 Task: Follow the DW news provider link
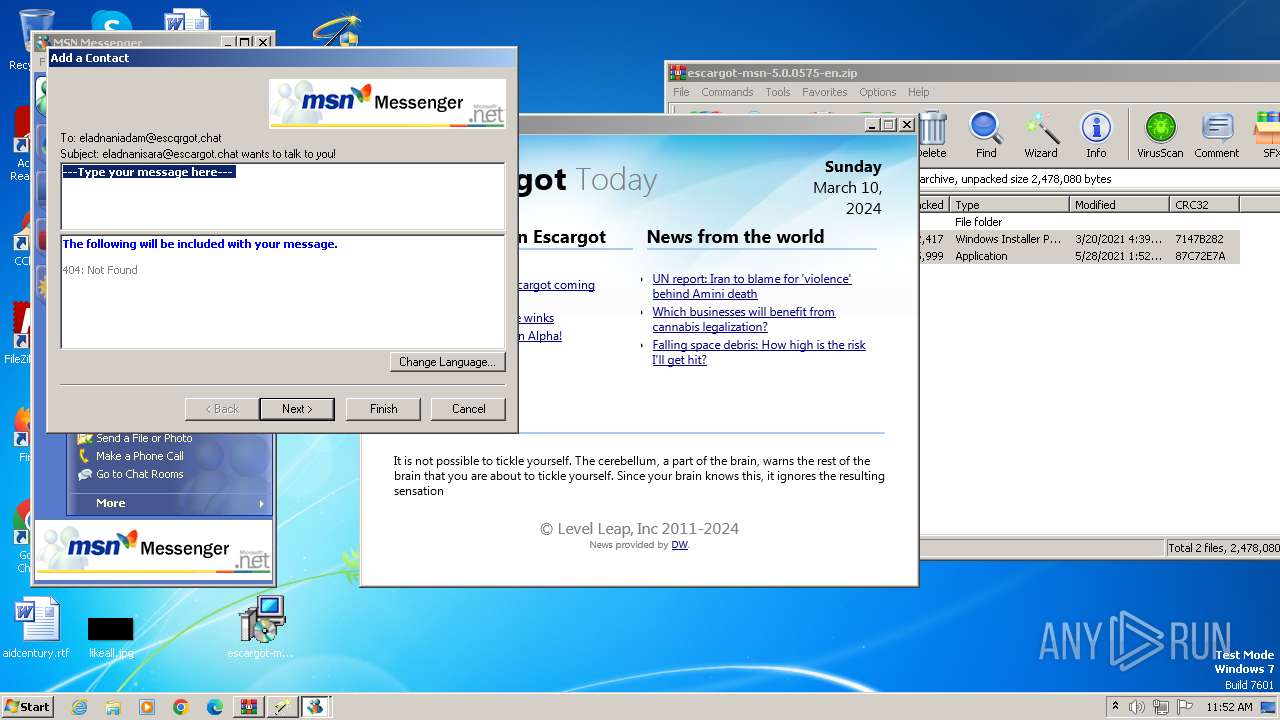[679, 545]
